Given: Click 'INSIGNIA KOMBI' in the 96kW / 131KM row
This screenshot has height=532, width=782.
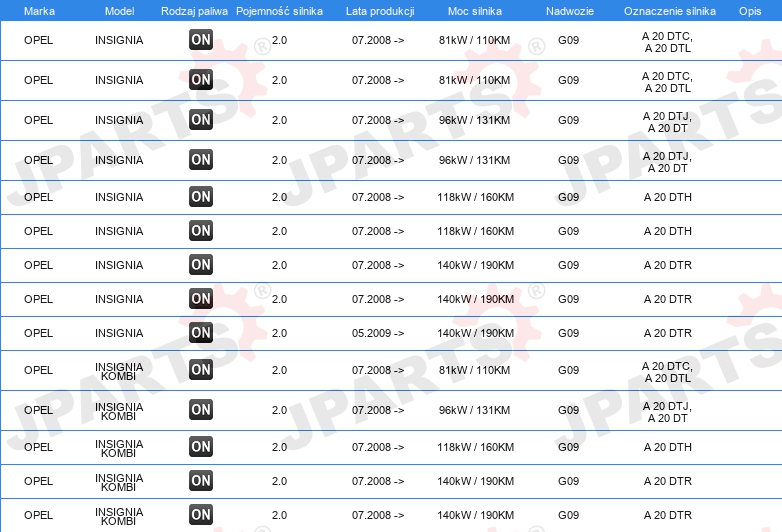Looking at the screenshot, I should 119,411.
